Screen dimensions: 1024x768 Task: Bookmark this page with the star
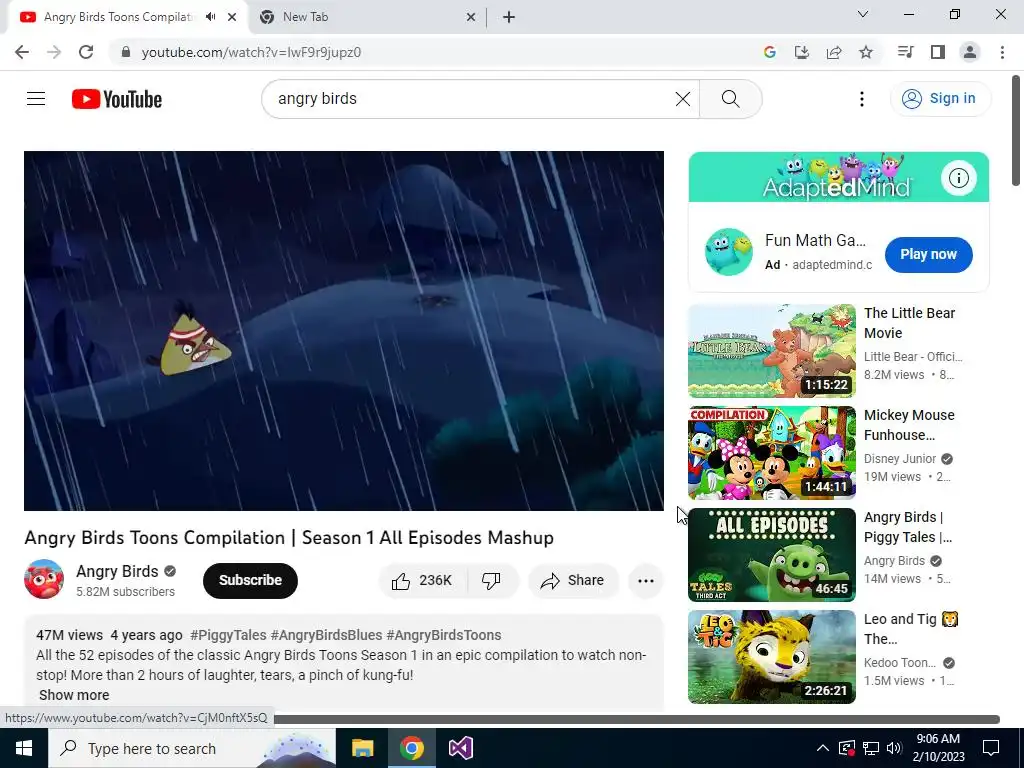point(866,52)
